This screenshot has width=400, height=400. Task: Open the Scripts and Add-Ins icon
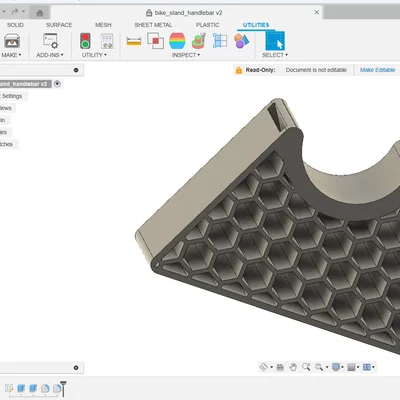coord(51,41)
